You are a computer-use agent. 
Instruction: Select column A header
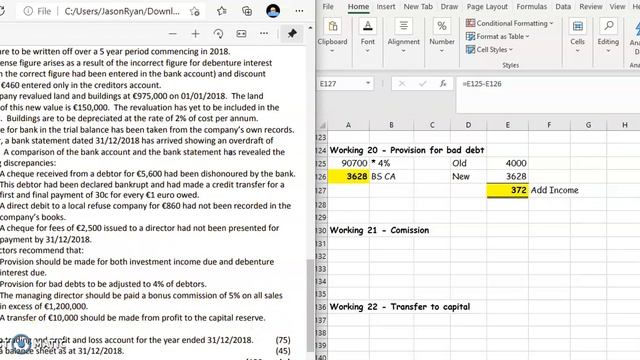348,125
